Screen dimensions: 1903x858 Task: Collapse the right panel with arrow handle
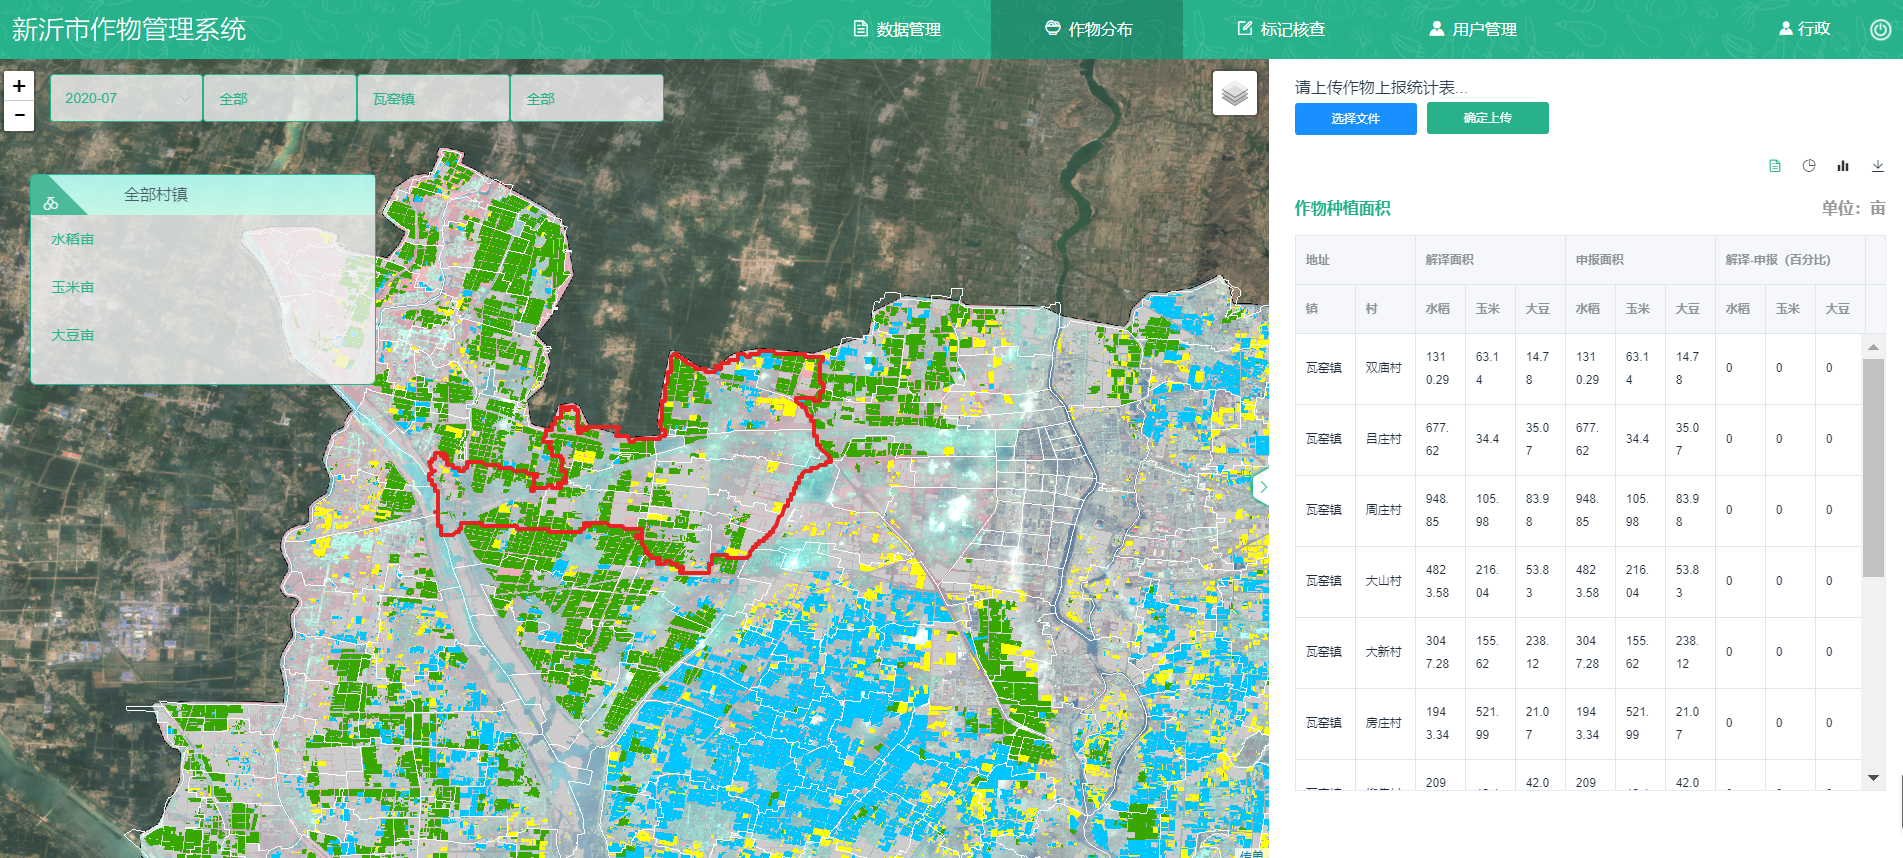click(1262, 487)
